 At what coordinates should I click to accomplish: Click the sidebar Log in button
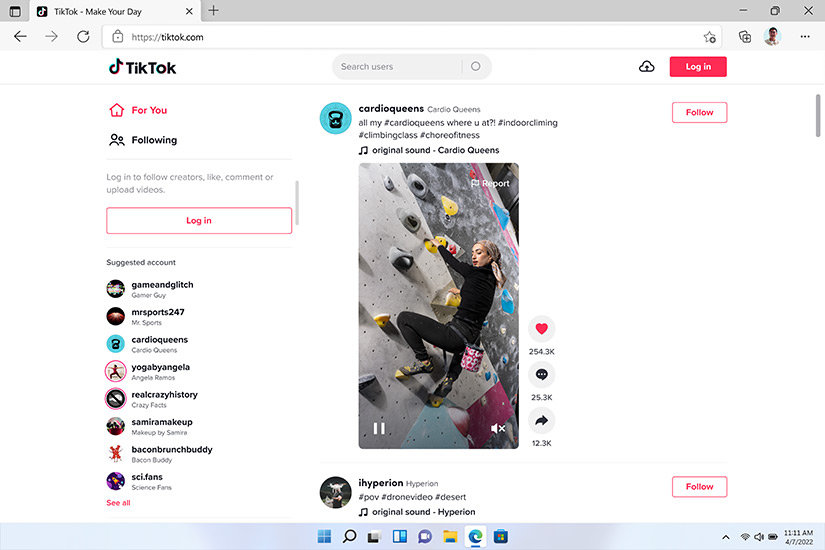point(199,221)
